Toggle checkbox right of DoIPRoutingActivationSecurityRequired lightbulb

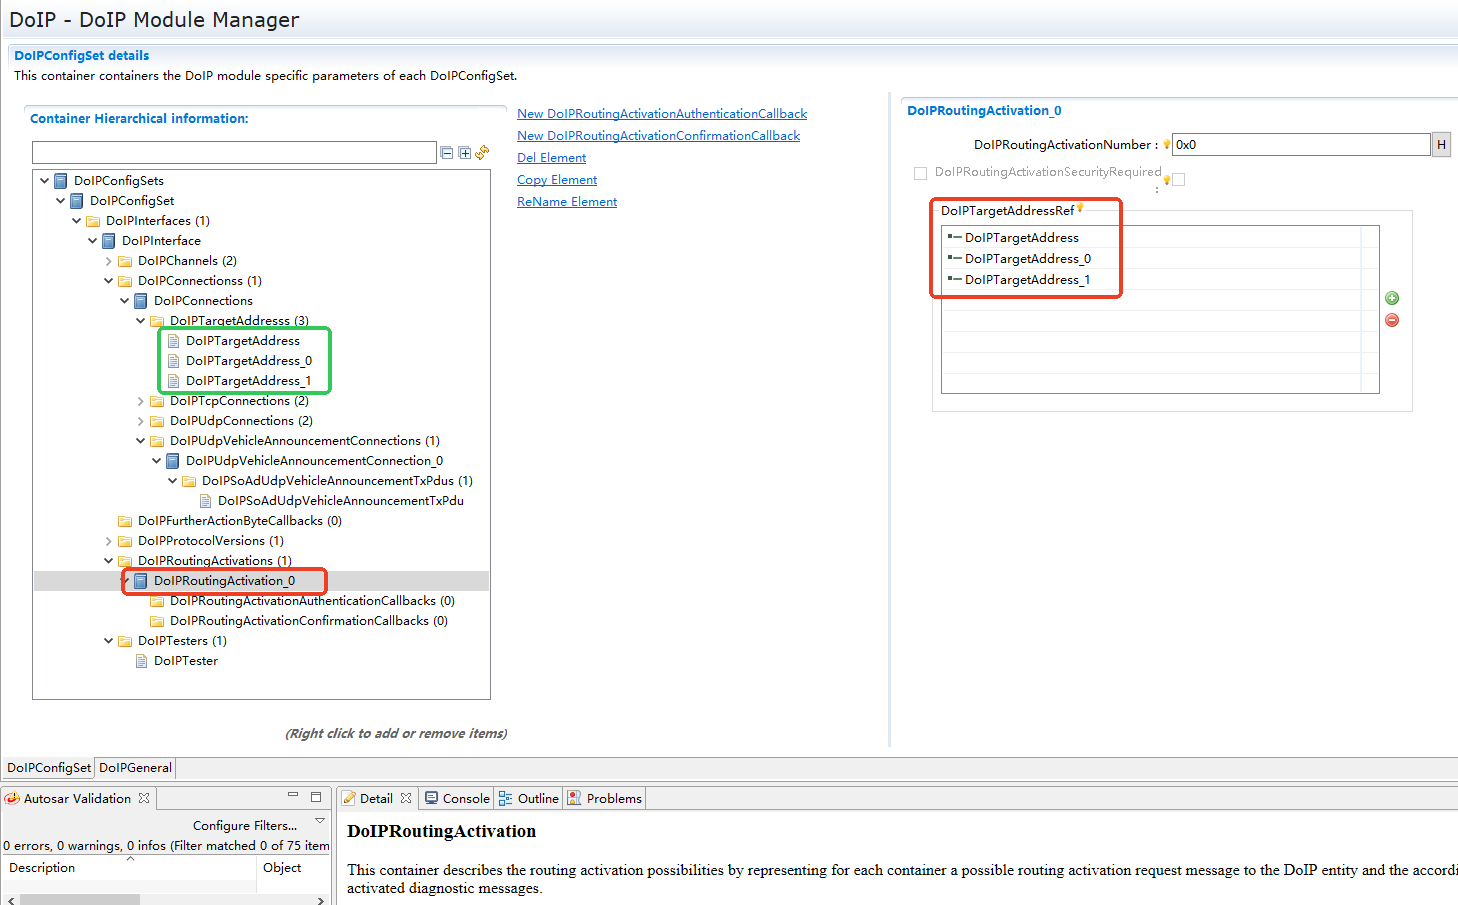tap(1179, 180)
